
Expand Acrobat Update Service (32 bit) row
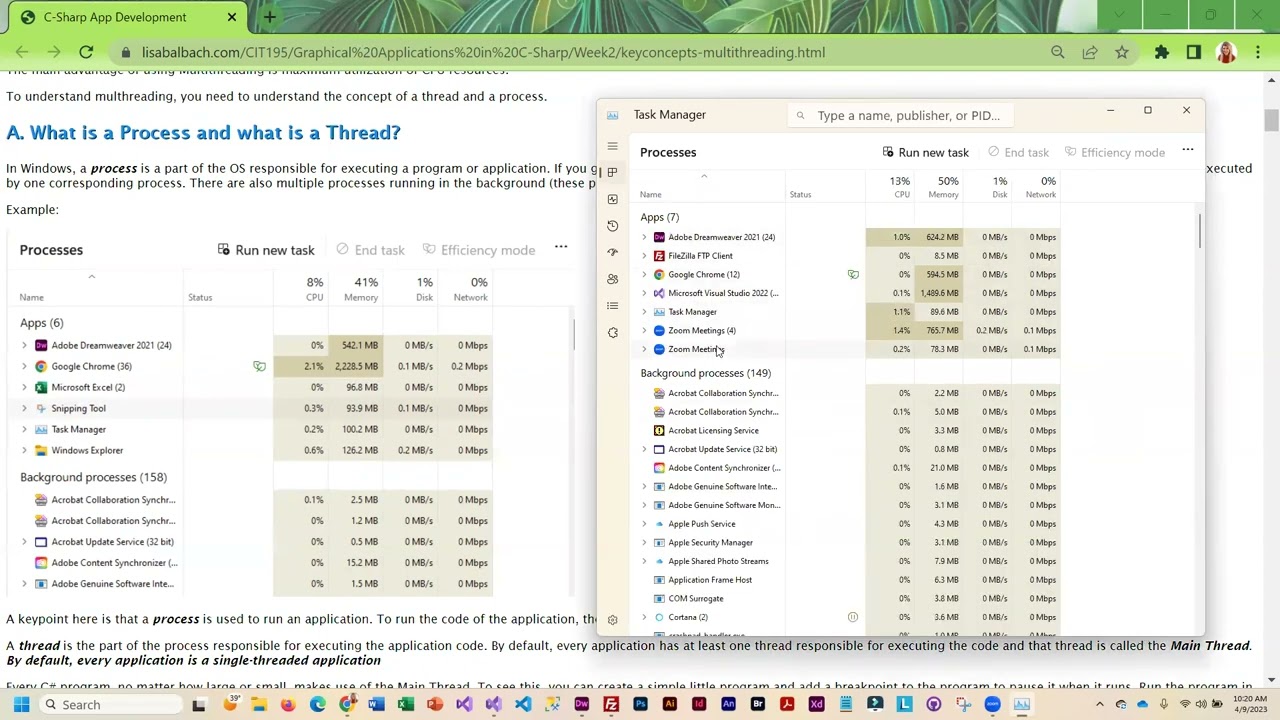[644, 449]
